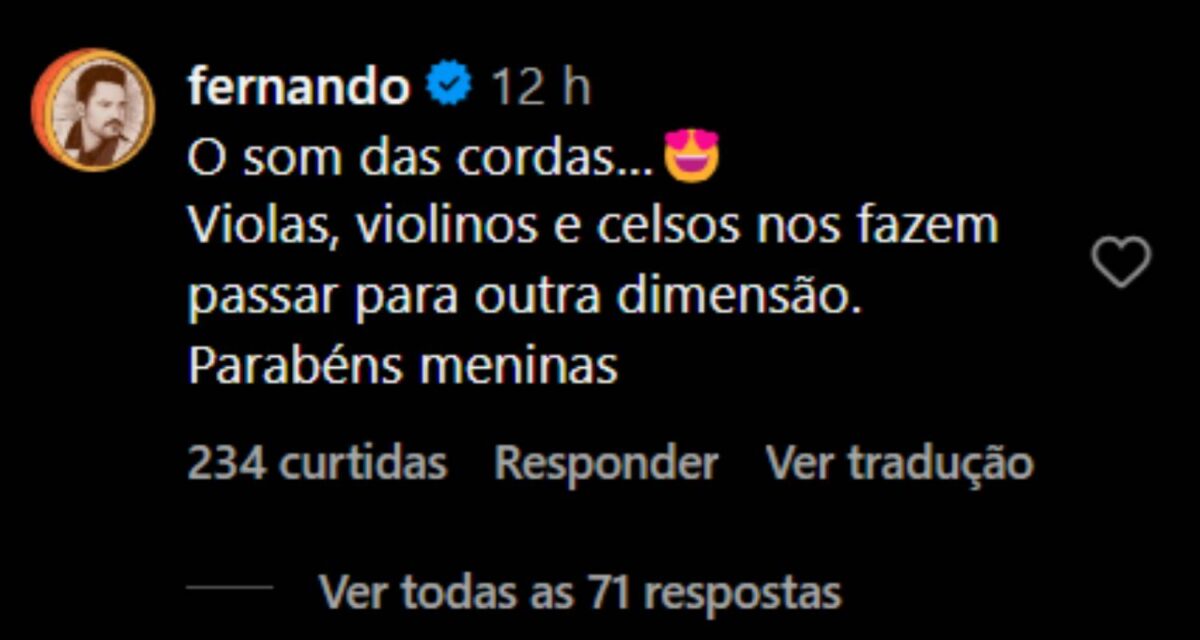Click the word Violas in the comment
The width and height of the screenshot is (1200, 640).
point(255,228)
